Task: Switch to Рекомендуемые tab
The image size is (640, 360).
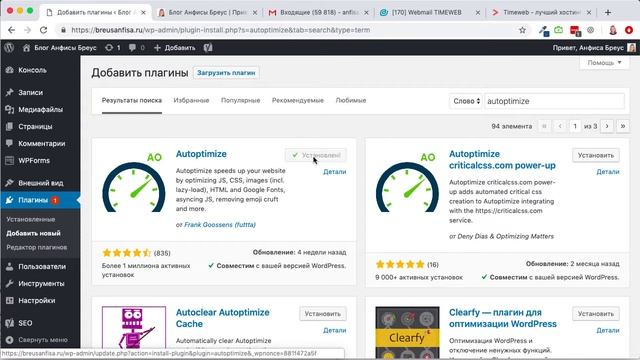Action: click(x=298, y=100)
